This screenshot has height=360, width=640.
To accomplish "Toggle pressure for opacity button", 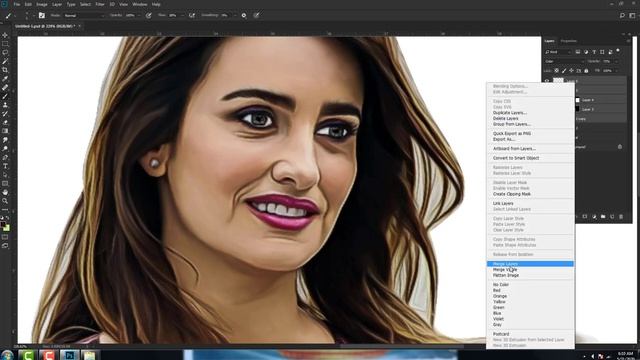I will (x=149, y=15).
